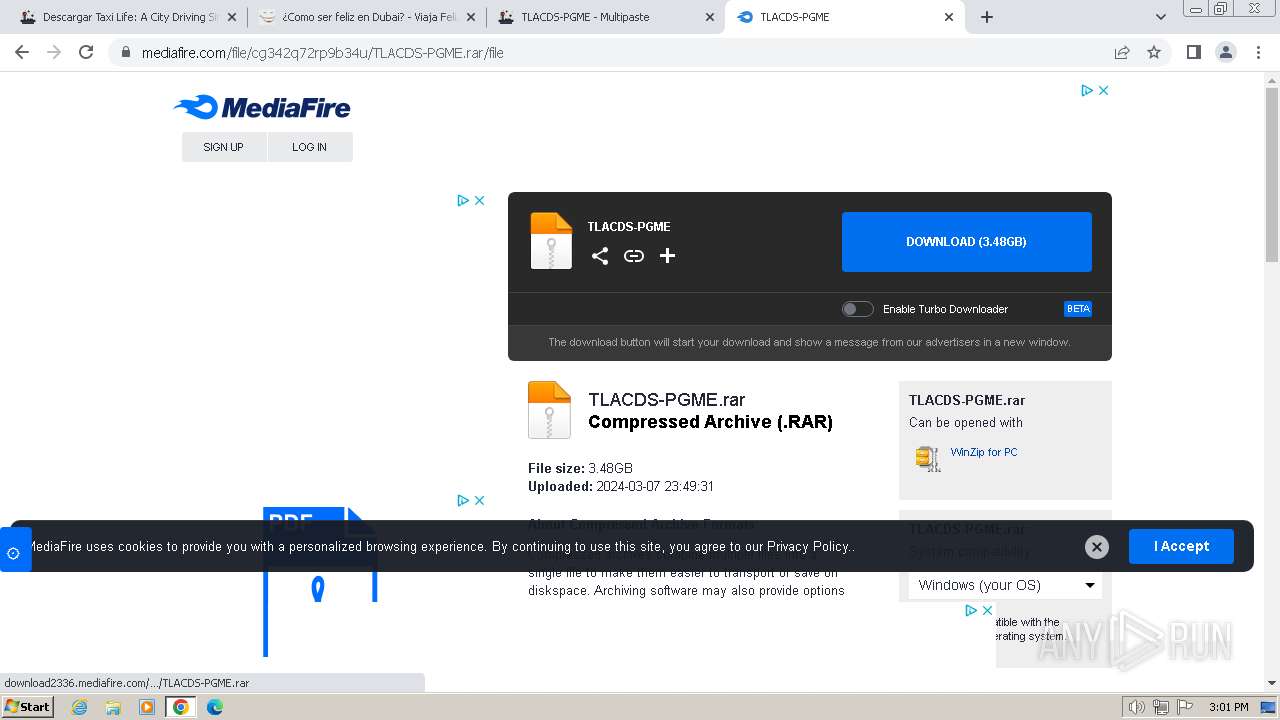Viewport: 1280px width, 720px height.
Task: Open File Explorer from taskbar
Action: 113,707
